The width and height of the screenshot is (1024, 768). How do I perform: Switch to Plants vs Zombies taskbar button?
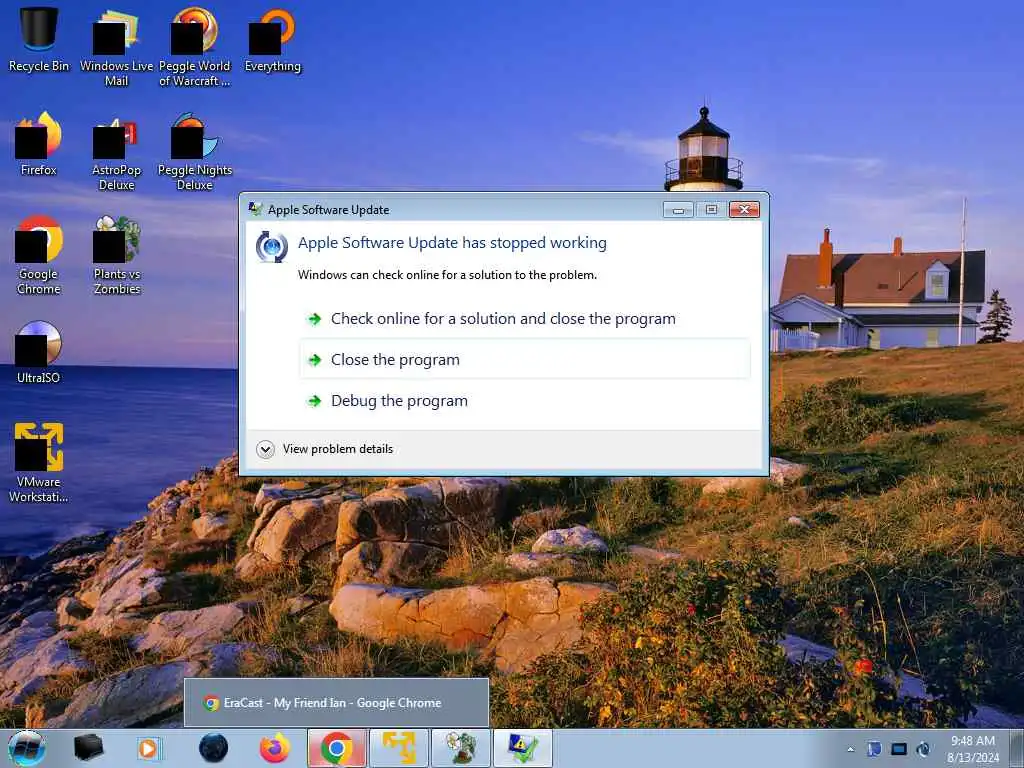coord(461,748)
